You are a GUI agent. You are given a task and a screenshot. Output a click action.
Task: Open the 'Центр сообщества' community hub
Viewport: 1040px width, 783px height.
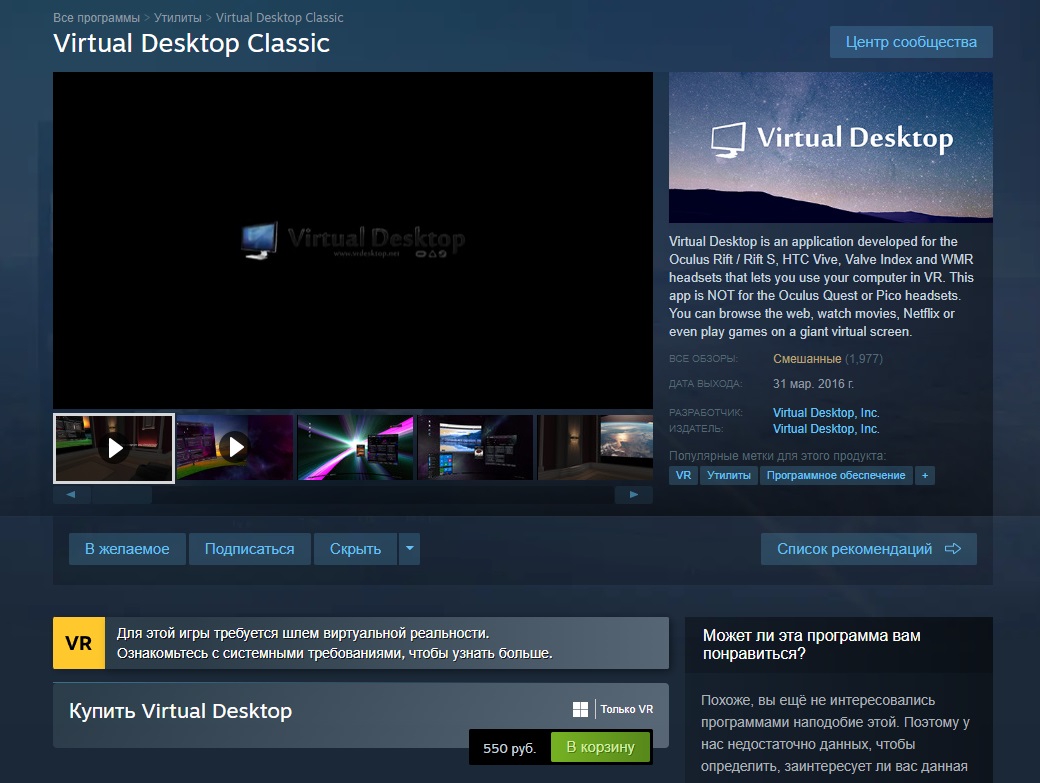click(x=911, y=42)
